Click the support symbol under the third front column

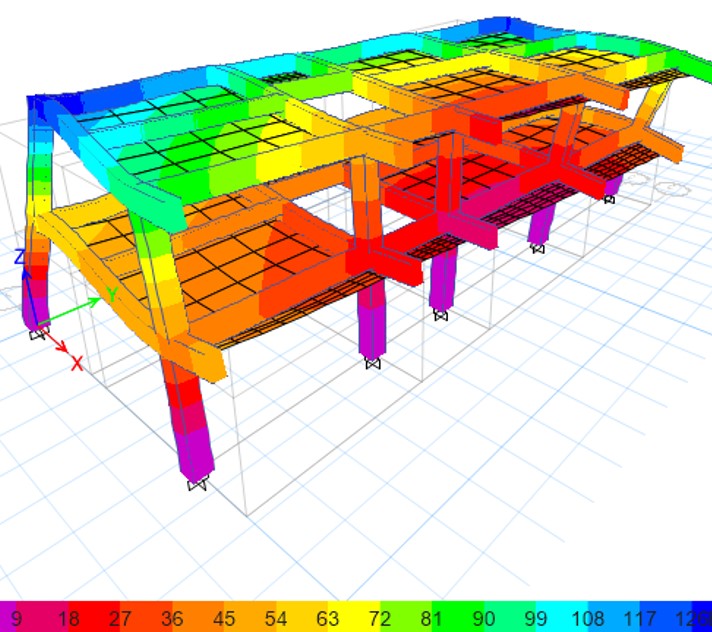pos(440,314)
